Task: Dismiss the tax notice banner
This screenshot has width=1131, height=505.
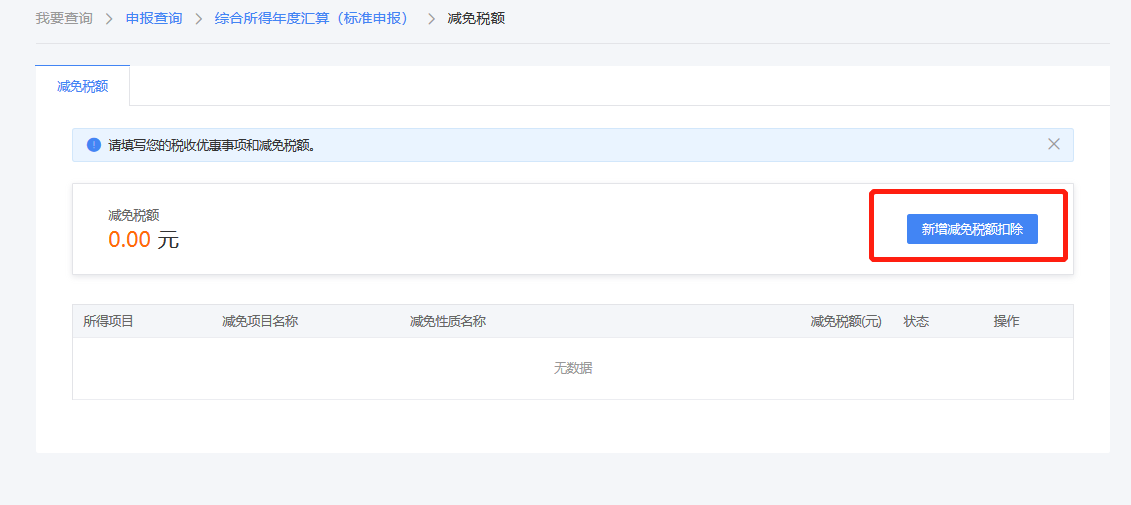Action: (1053, 144)
